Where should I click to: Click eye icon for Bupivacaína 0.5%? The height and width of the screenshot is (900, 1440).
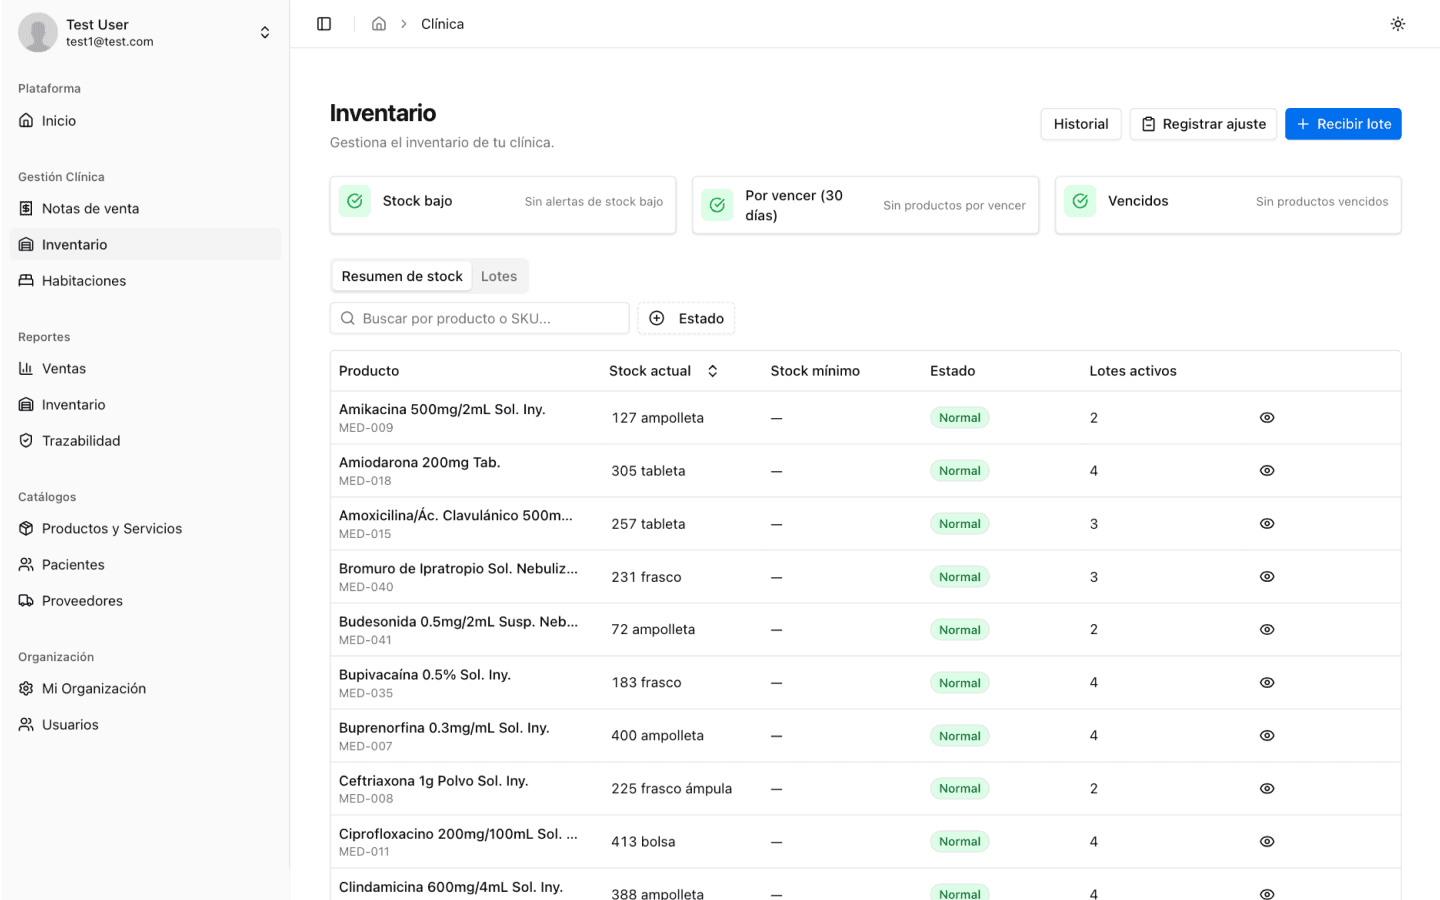point(1266,683)
